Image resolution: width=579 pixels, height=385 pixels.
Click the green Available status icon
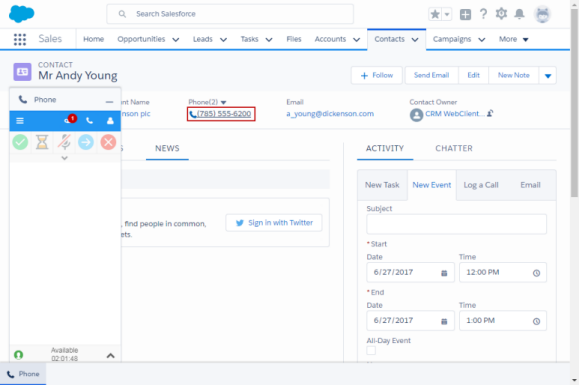pos(18,355)
